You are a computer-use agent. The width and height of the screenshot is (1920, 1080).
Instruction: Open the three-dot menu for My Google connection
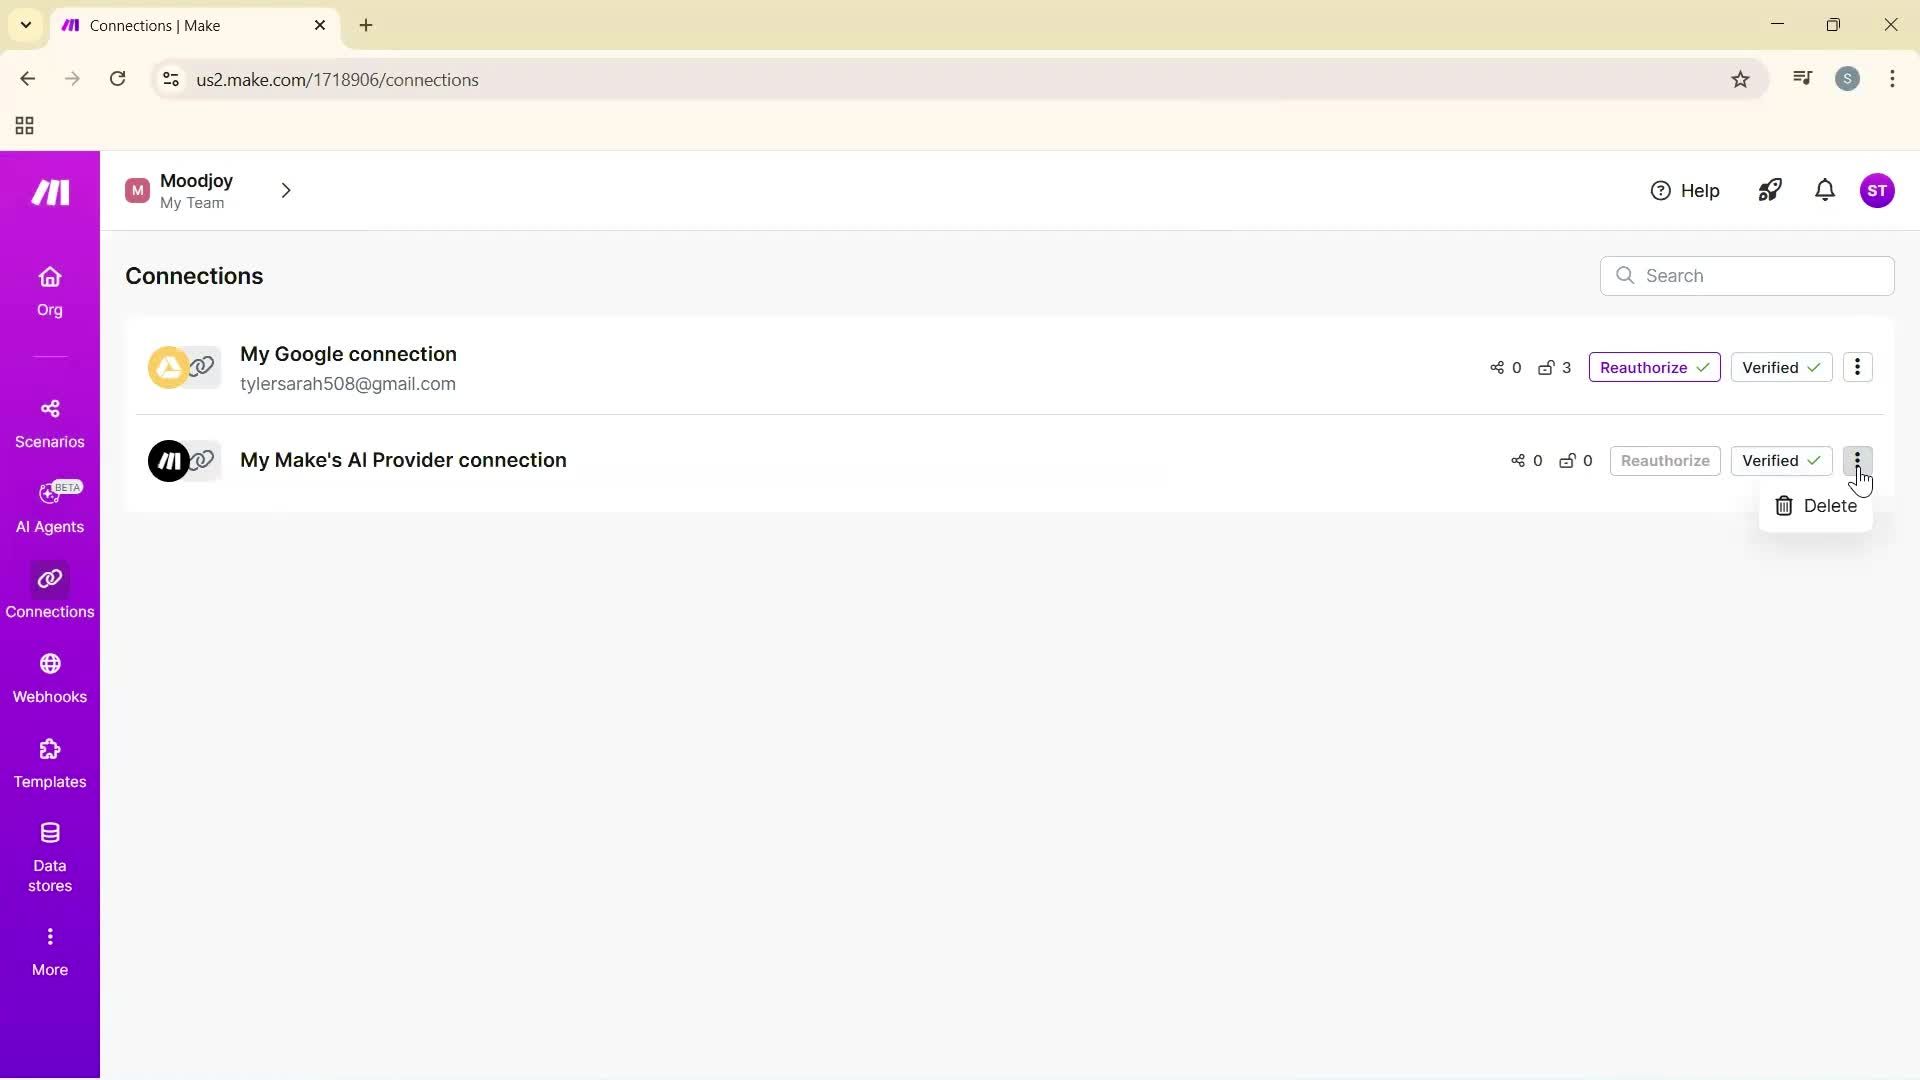pos(1858,367)
